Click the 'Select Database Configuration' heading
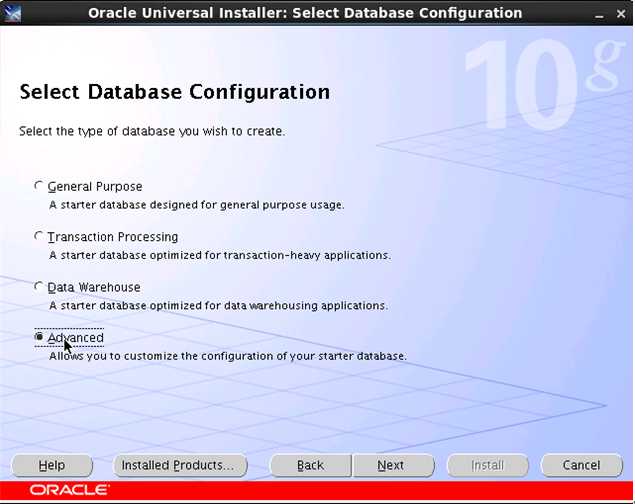This screenshot has width=635, height=504. 175,92
